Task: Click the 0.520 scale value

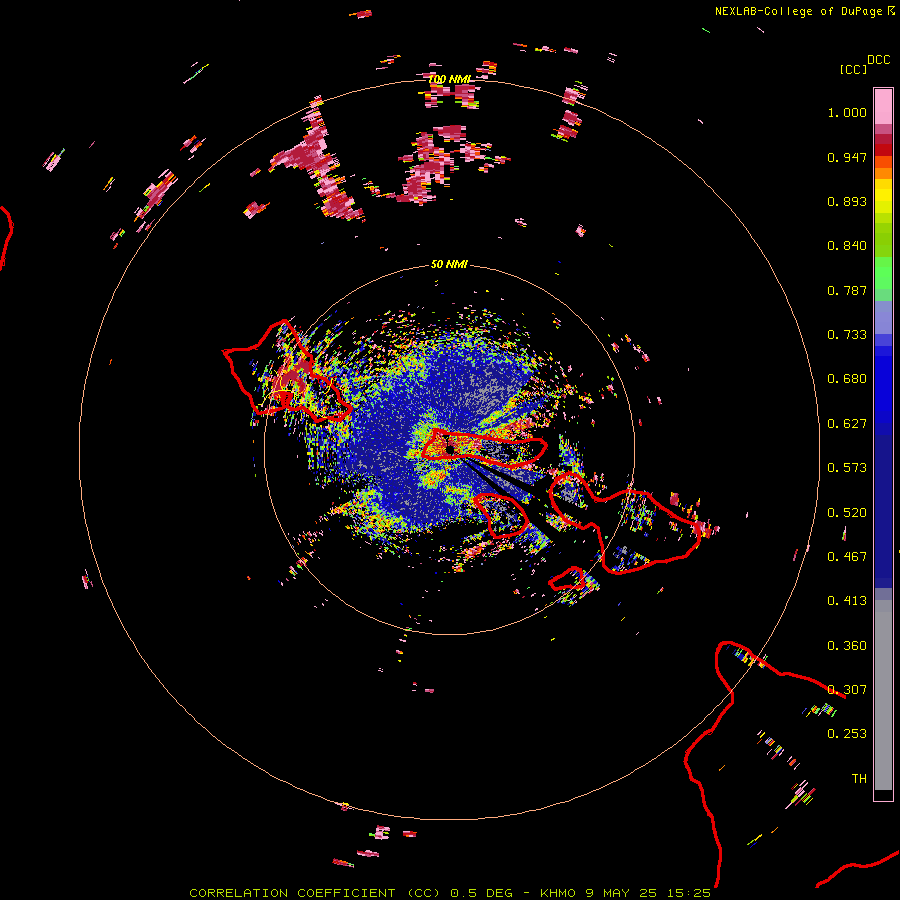Action: coord(847,513)
